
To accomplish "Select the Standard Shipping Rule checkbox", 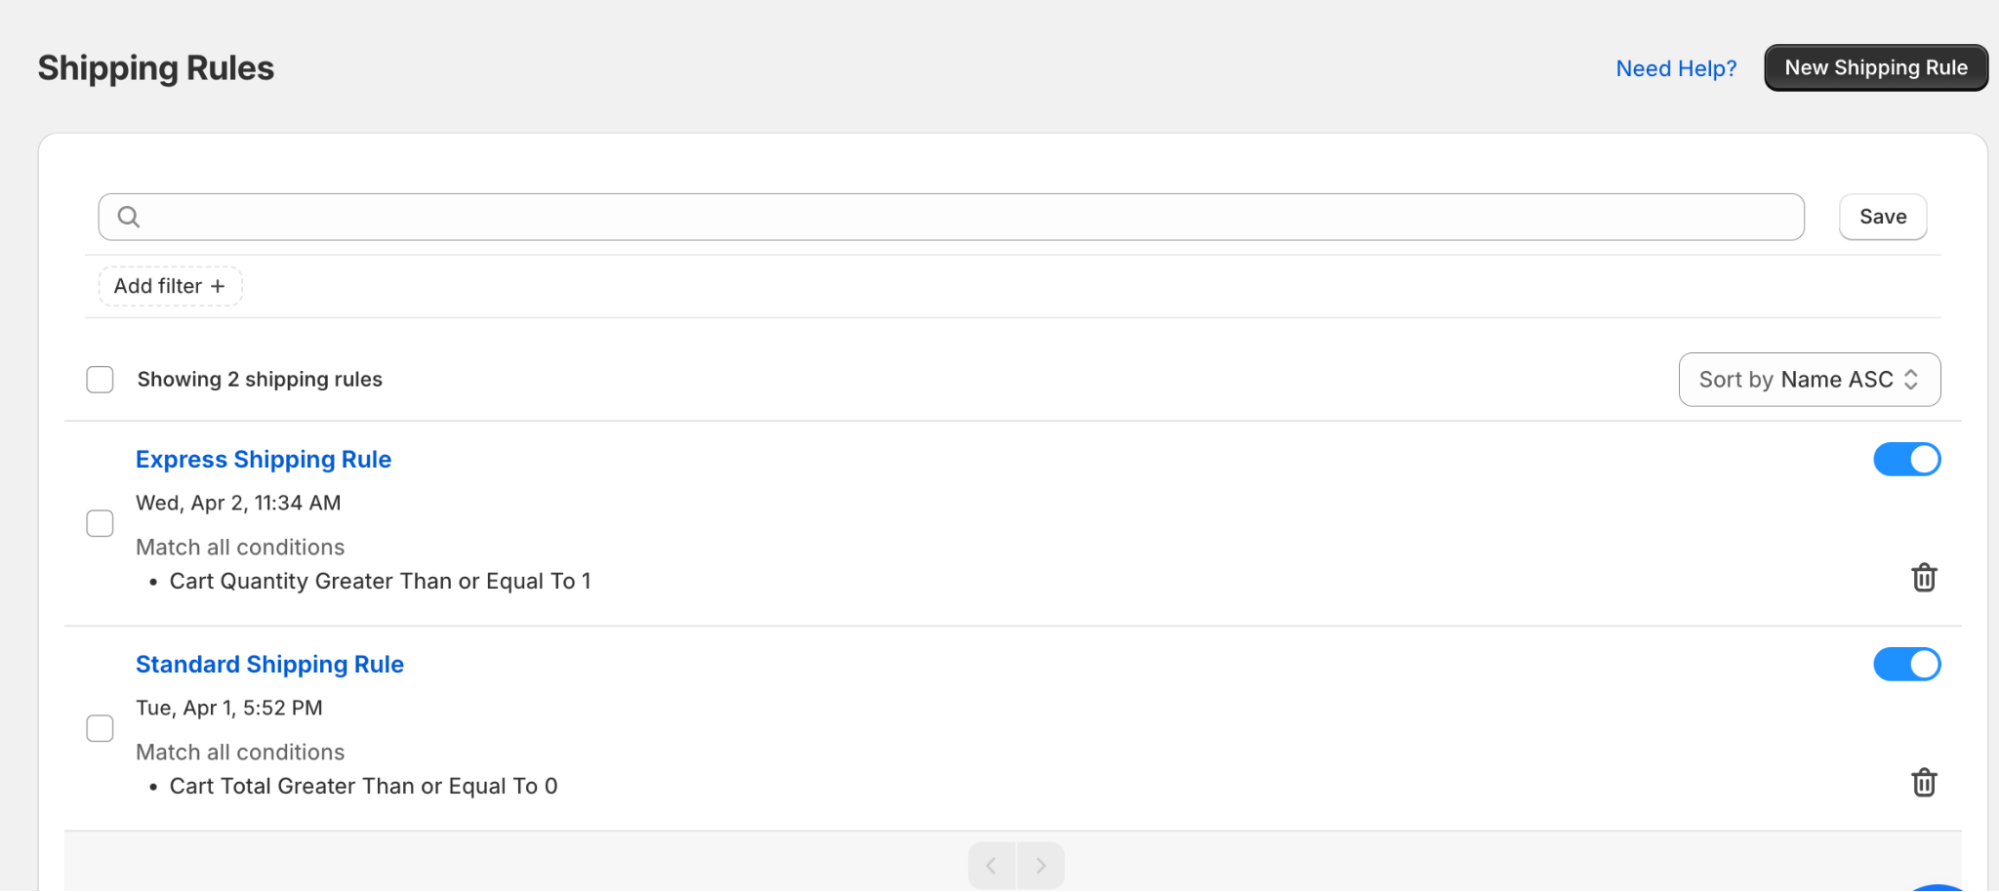I will click(x=100, y=729).
